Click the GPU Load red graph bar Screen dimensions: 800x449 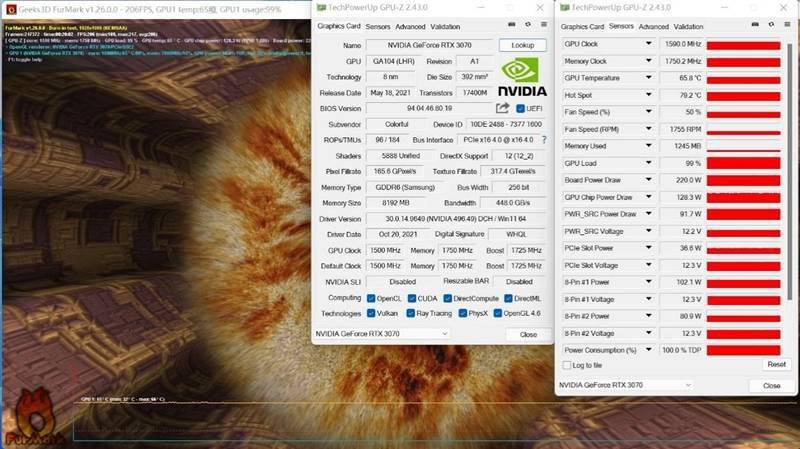743,163
